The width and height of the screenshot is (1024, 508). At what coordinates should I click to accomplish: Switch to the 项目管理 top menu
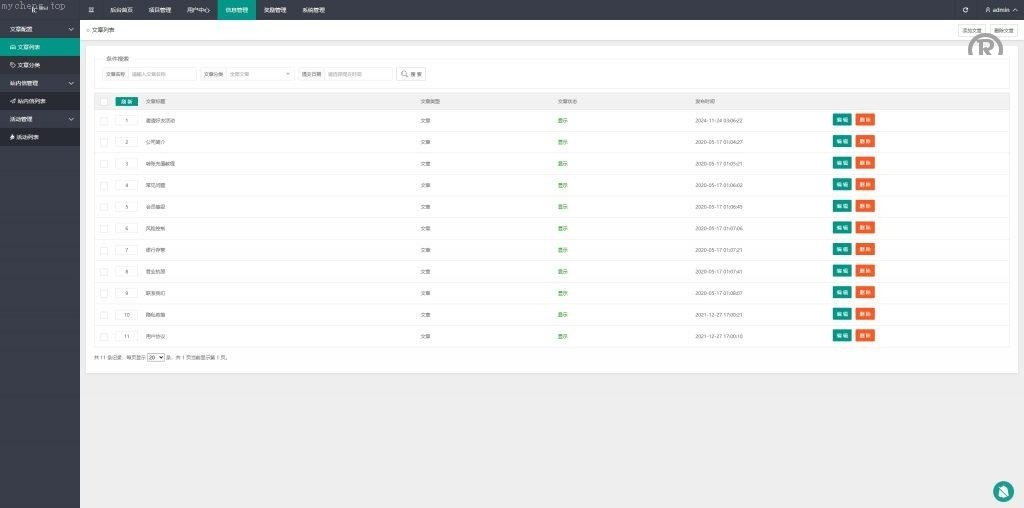coord(159,9)
